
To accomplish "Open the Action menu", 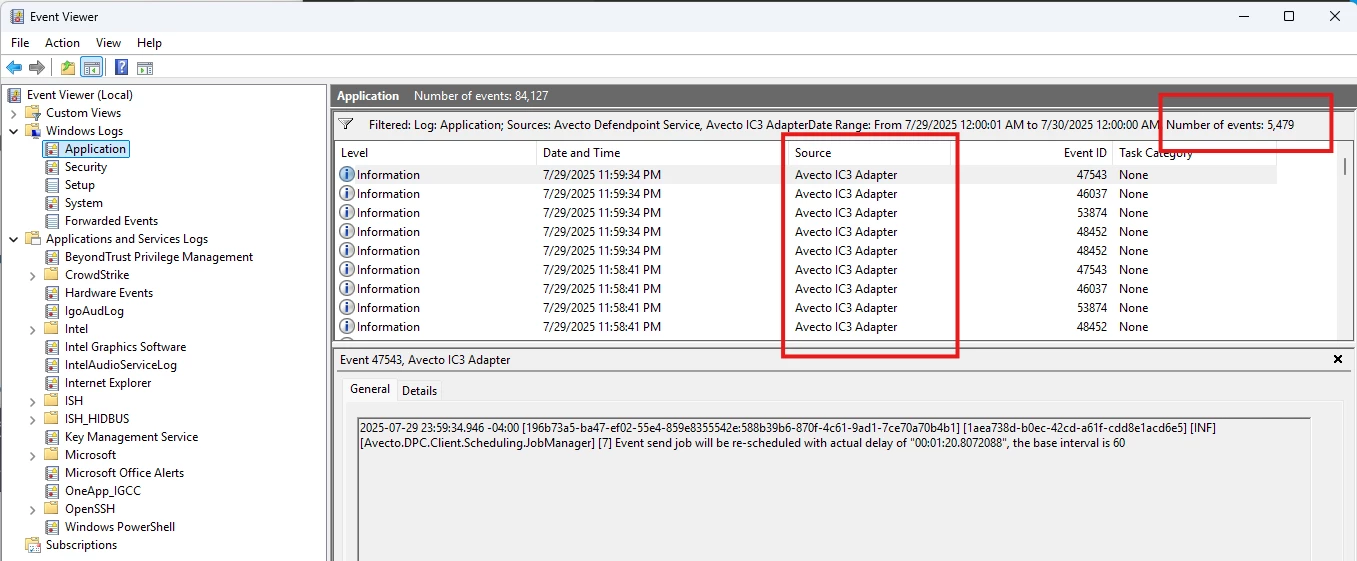I will click(62, 43).
